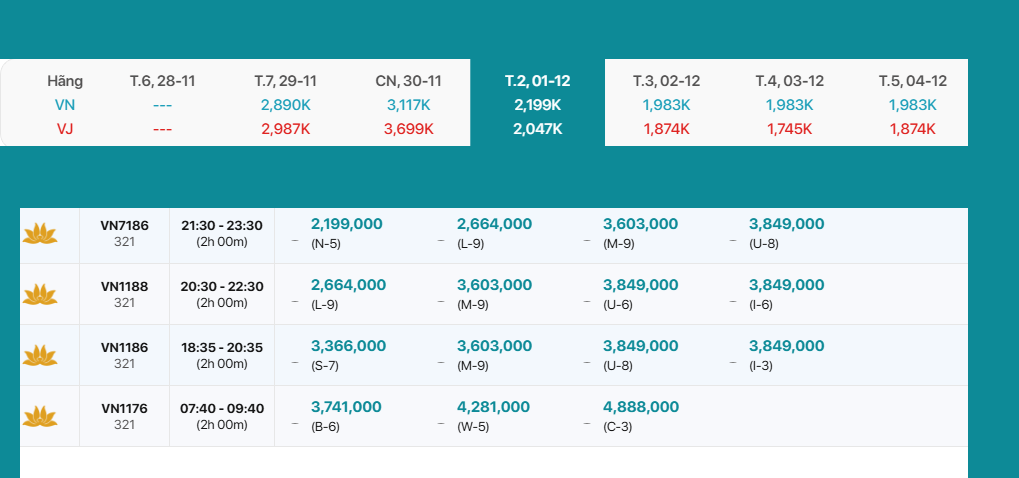This screenshot has width=1019, height=478.
Task: Select the 3,849,000 (I-6) fare for VN1188
Action: click(x=786, y=285)
